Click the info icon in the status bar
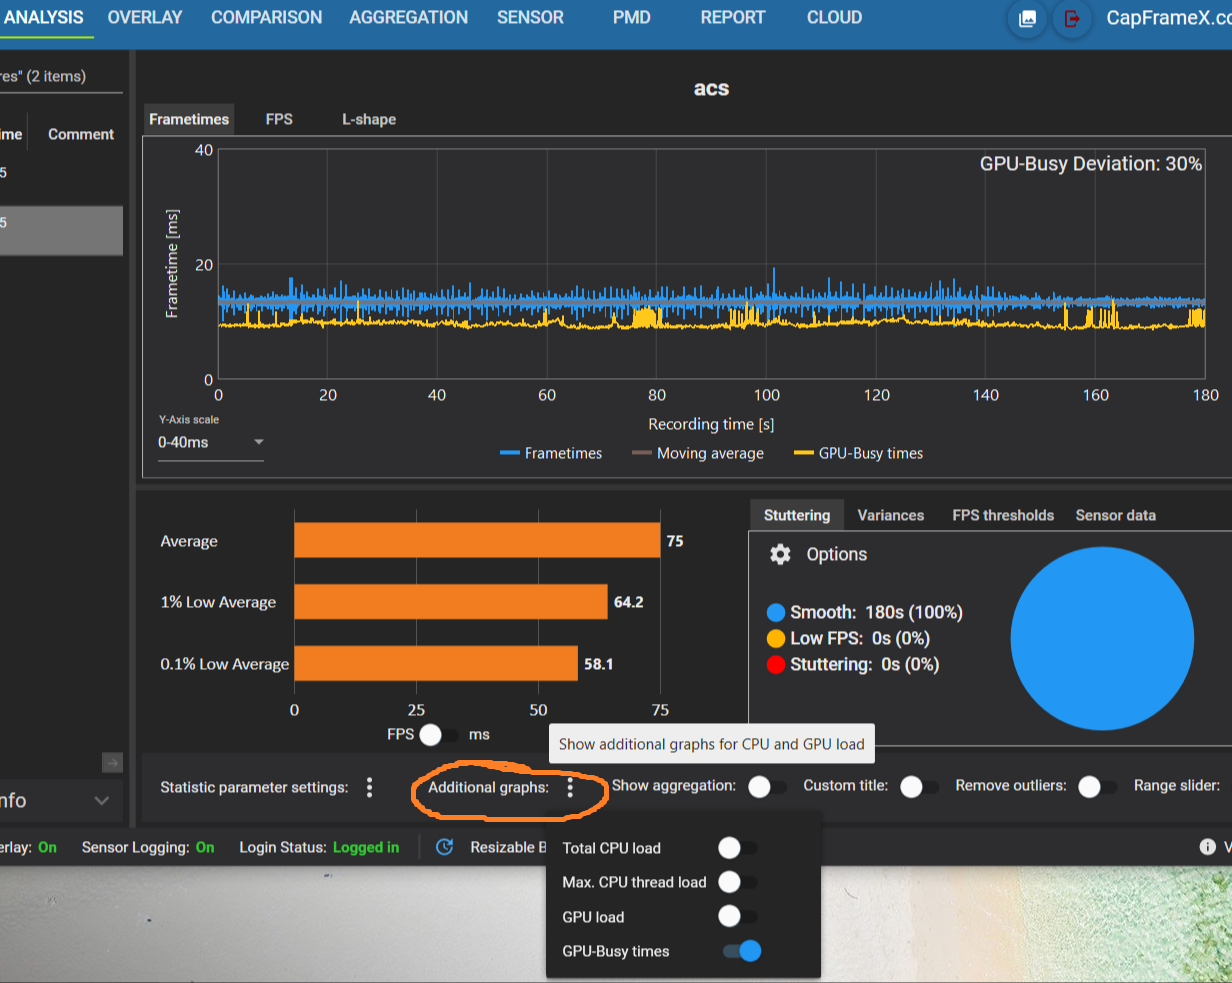The height and width of the screenshot is (983, 1232). coord(1207,847)
